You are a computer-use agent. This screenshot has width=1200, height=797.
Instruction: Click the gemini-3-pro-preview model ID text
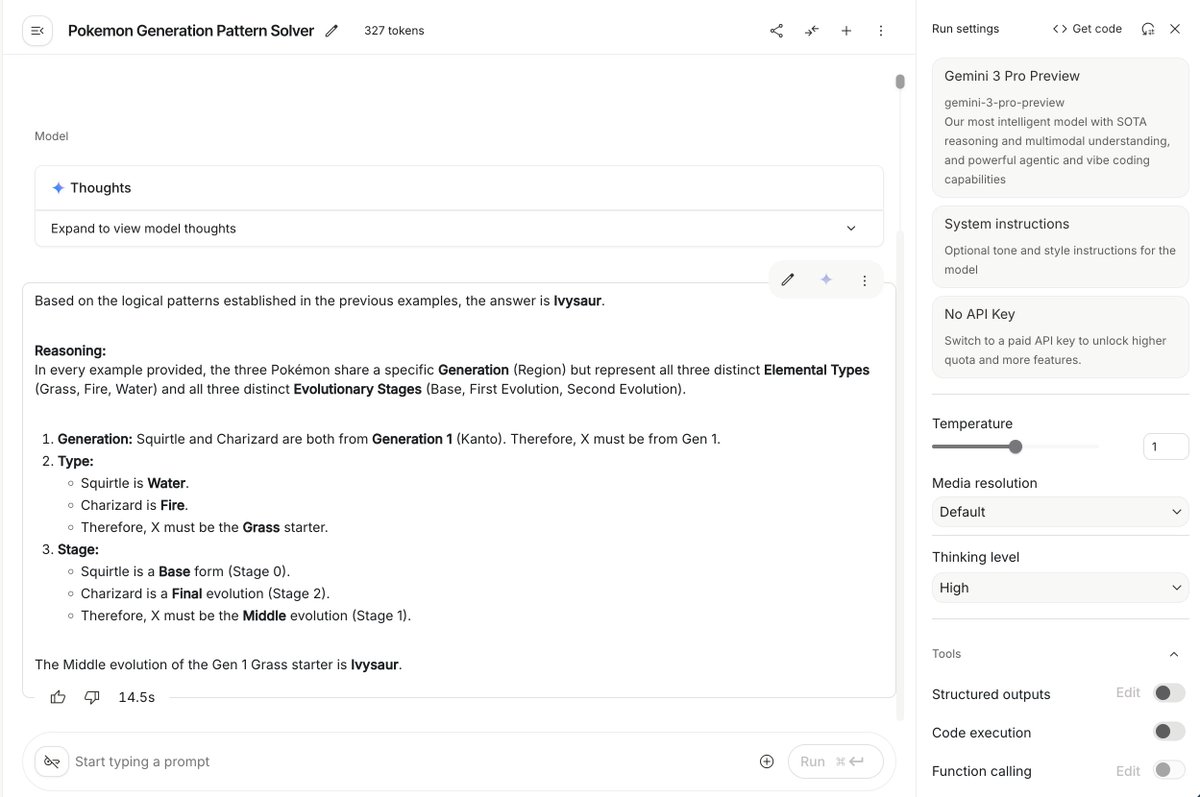pyautogui.click(x=1004, y=102)
